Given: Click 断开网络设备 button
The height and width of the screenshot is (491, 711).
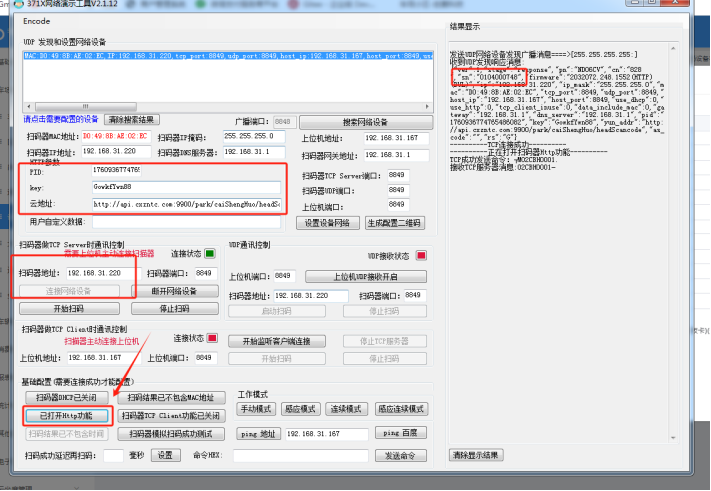Looking at the screenshot, I should [175, 291].
